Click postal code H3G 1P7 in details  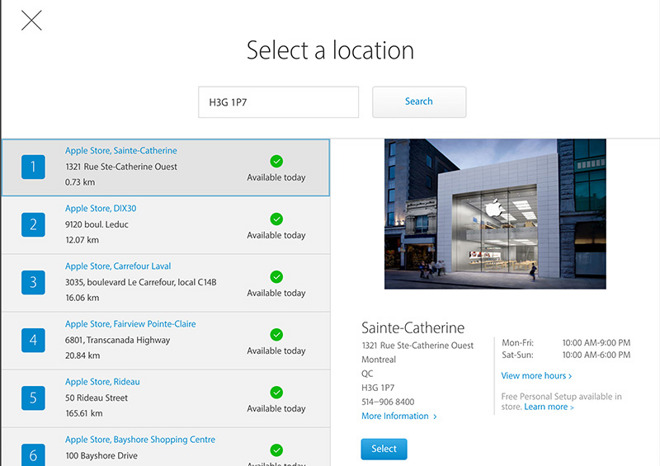(378, 388)
